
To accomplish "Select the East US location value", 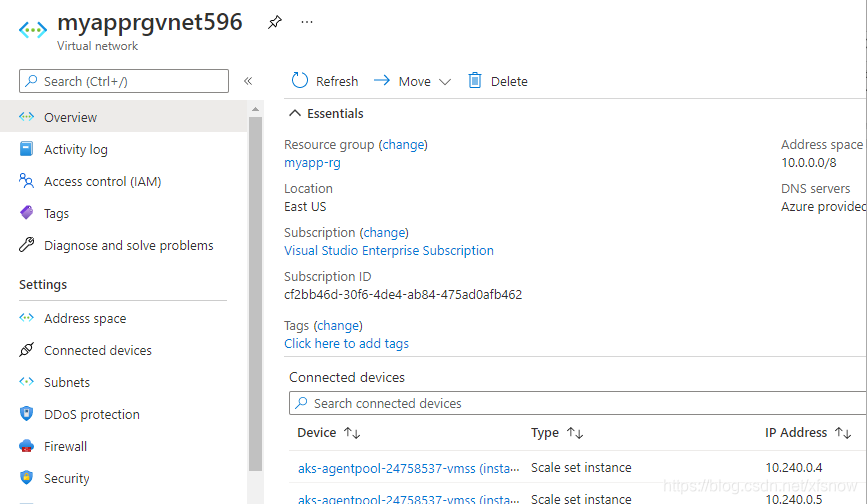I will 305,207.
